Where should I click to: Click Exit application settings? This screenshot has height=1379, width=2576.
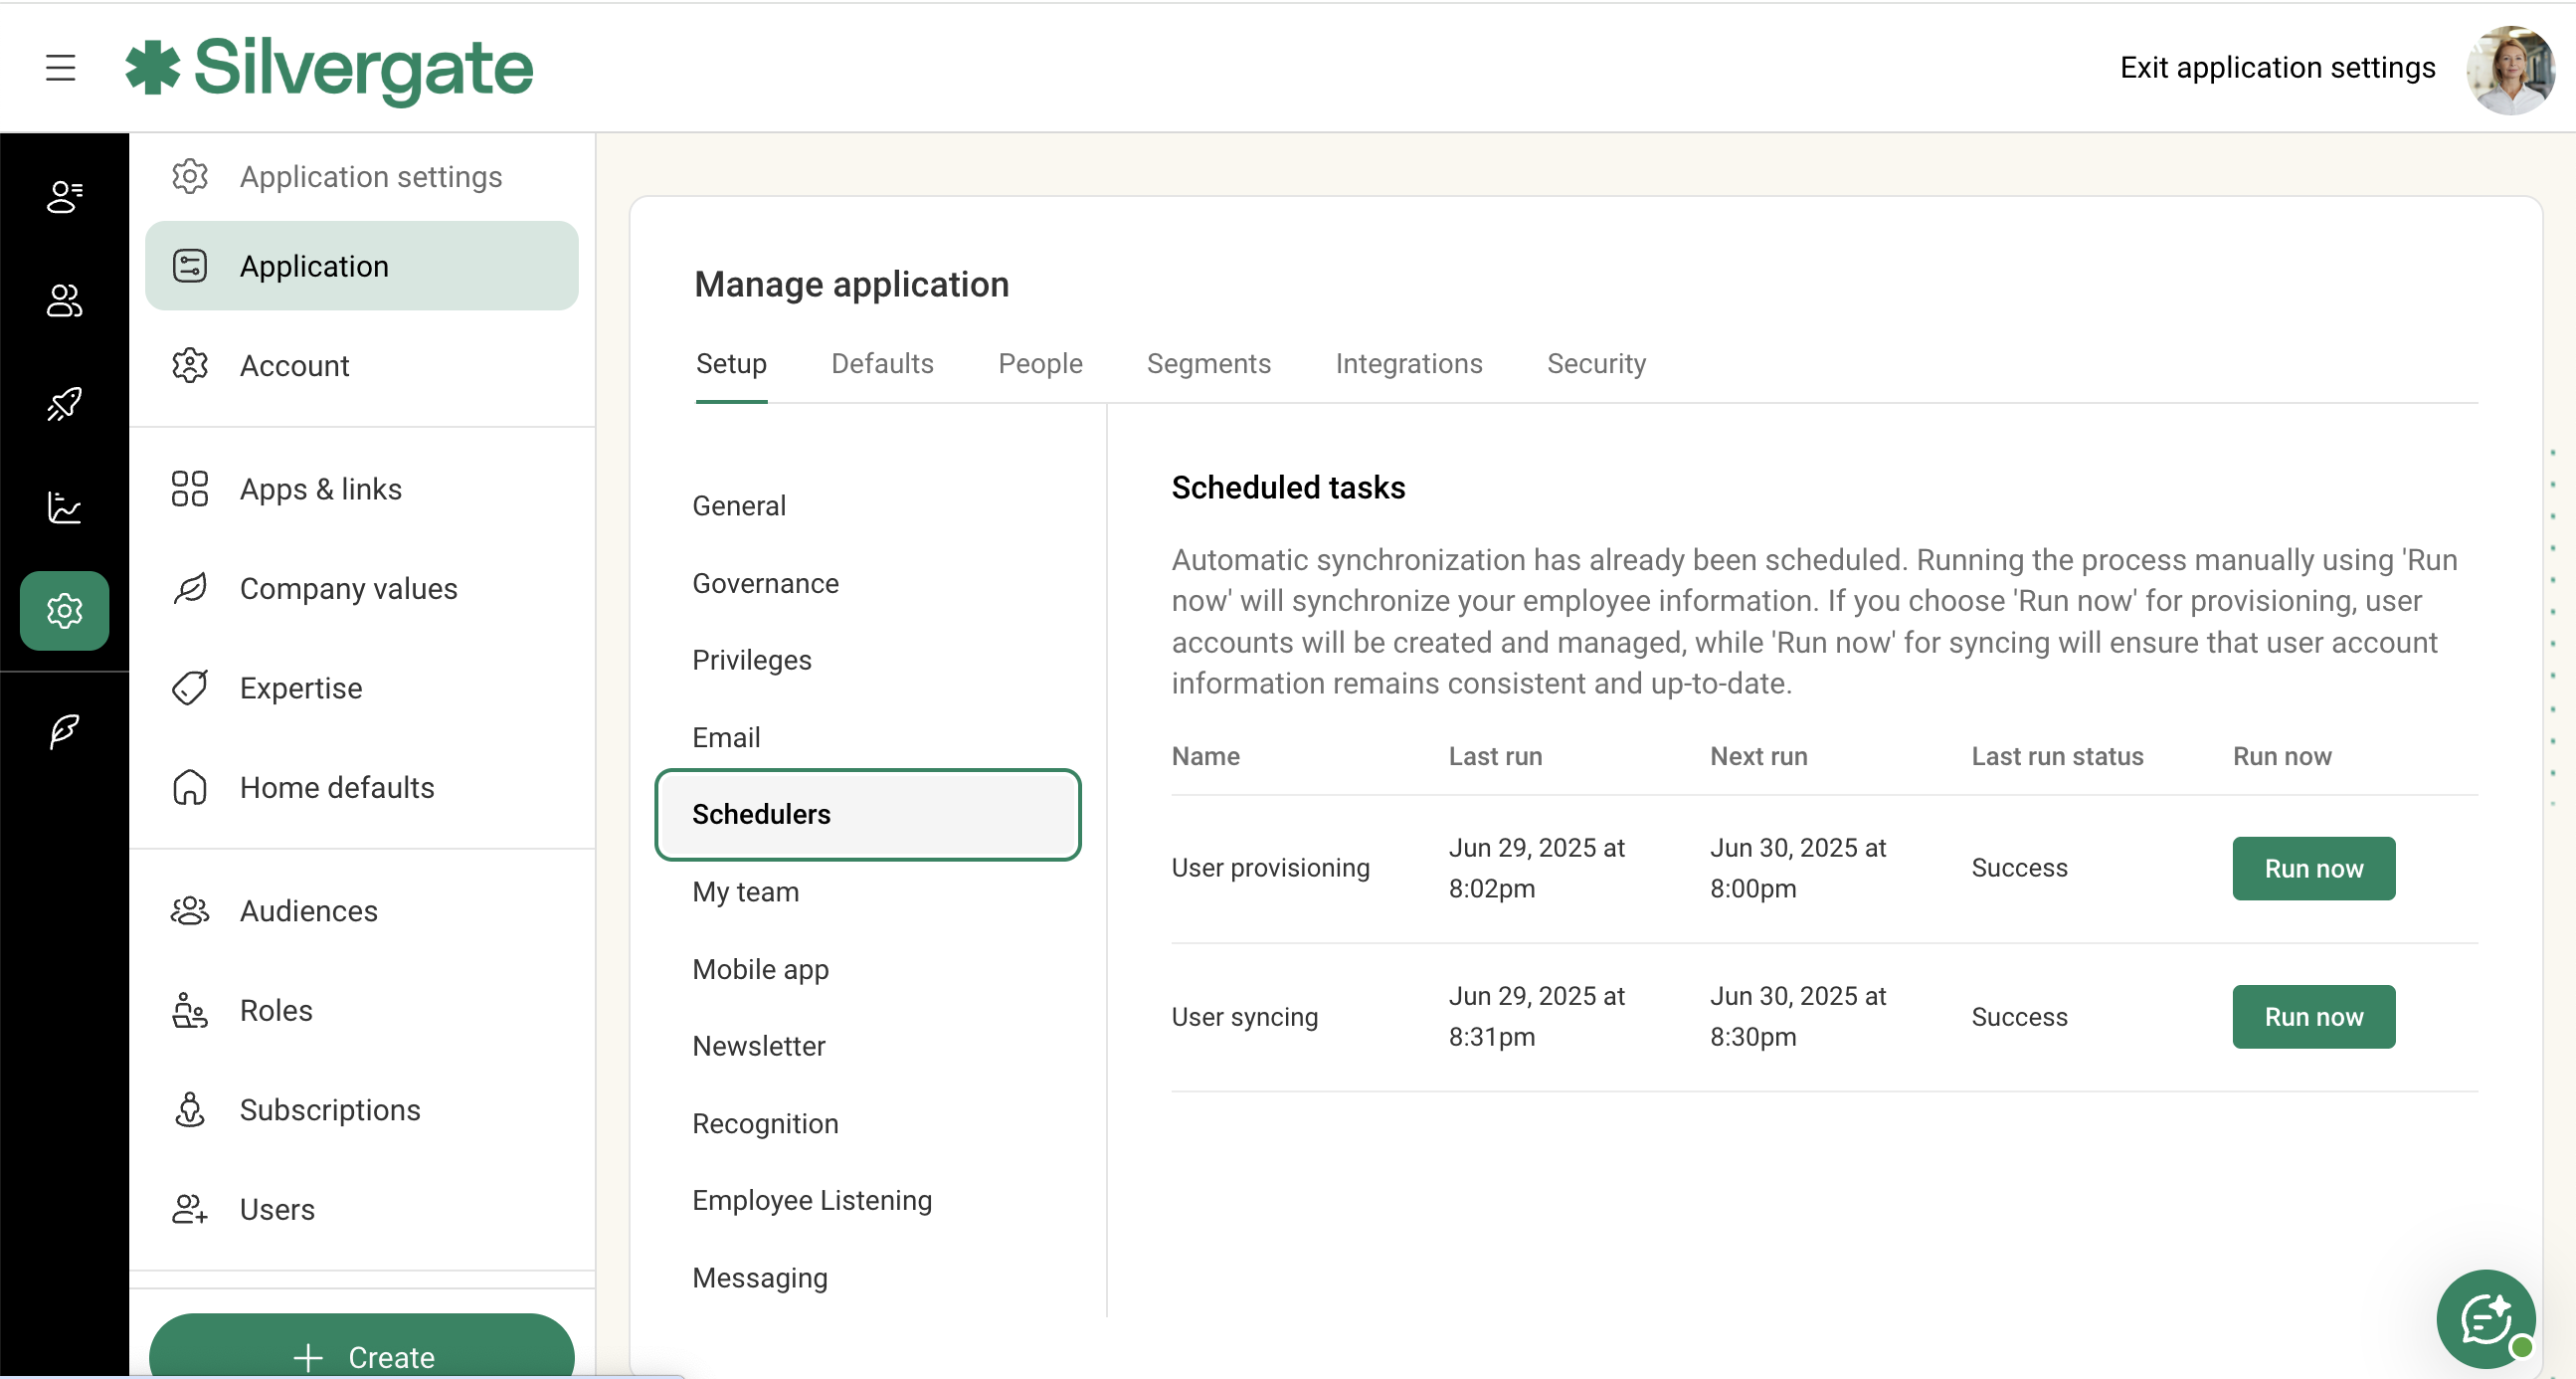[2278, 67]
